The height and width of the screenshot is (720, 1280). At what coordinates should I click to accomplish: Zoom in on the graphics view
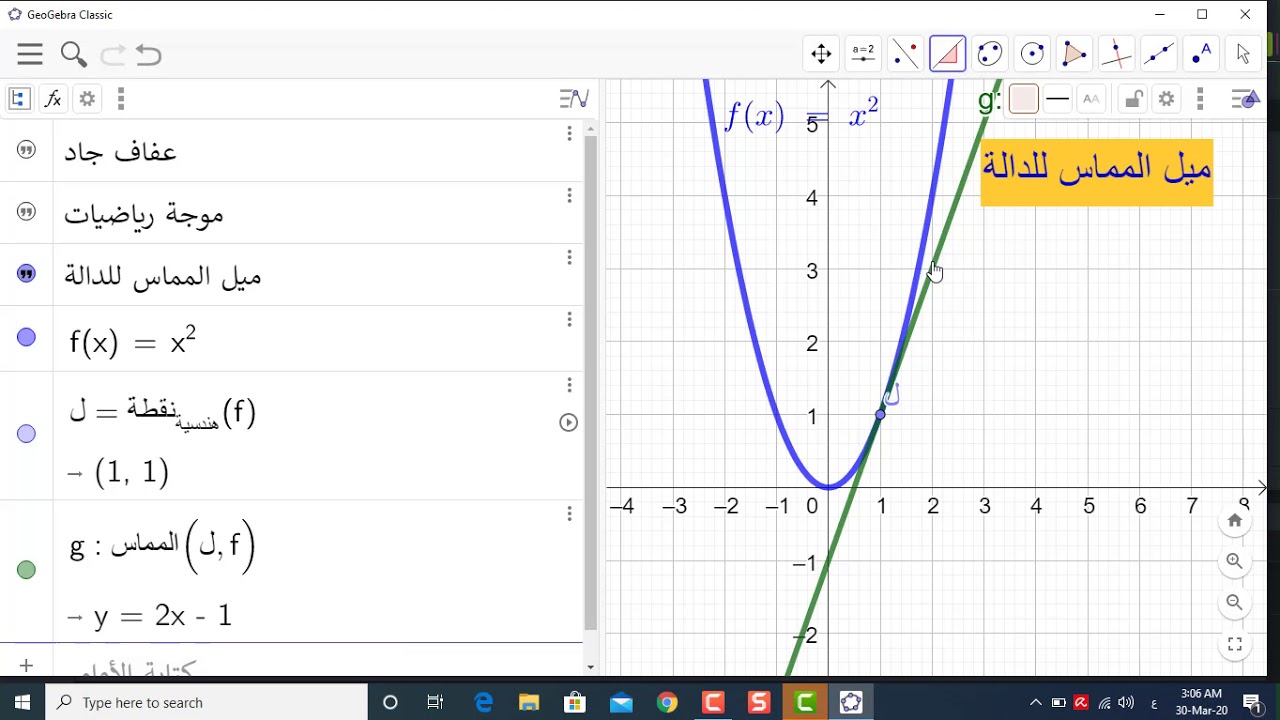[1235, 561]
